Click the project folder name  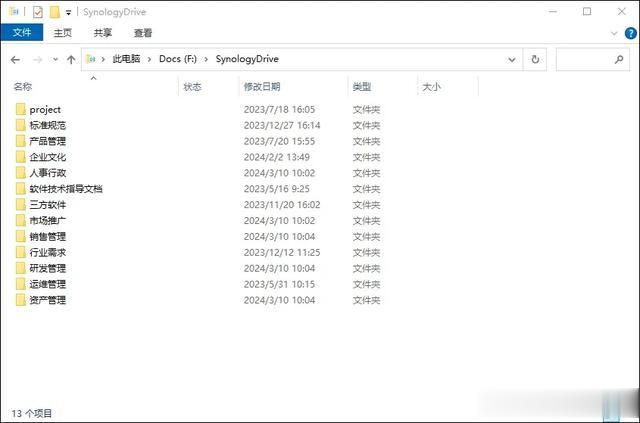point(45,110)
